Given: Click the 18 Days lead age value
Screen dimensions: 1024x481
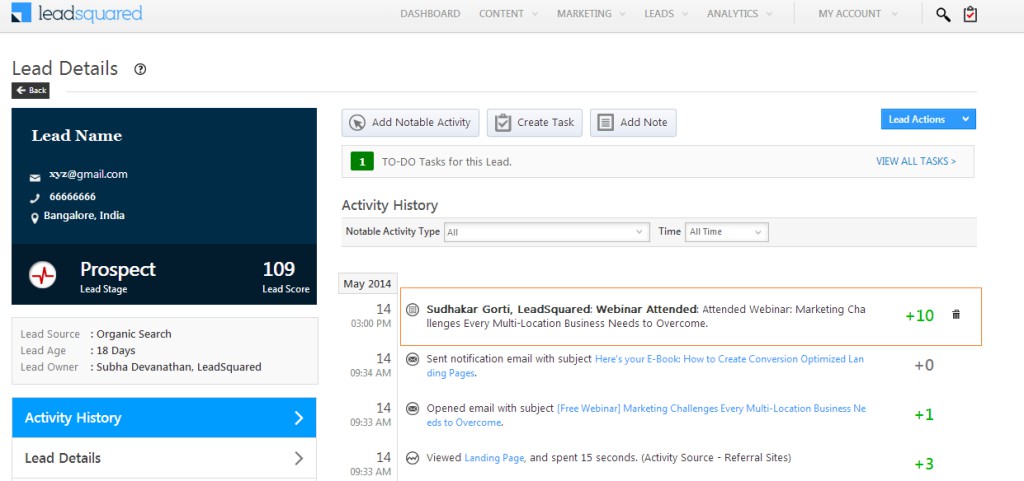Looking at the screenshot, I should click(x=116, y=351).
